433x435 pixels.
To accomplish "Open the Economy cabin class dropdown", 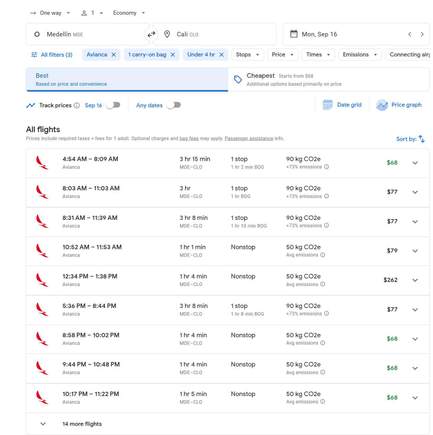I will coord(129,13).
